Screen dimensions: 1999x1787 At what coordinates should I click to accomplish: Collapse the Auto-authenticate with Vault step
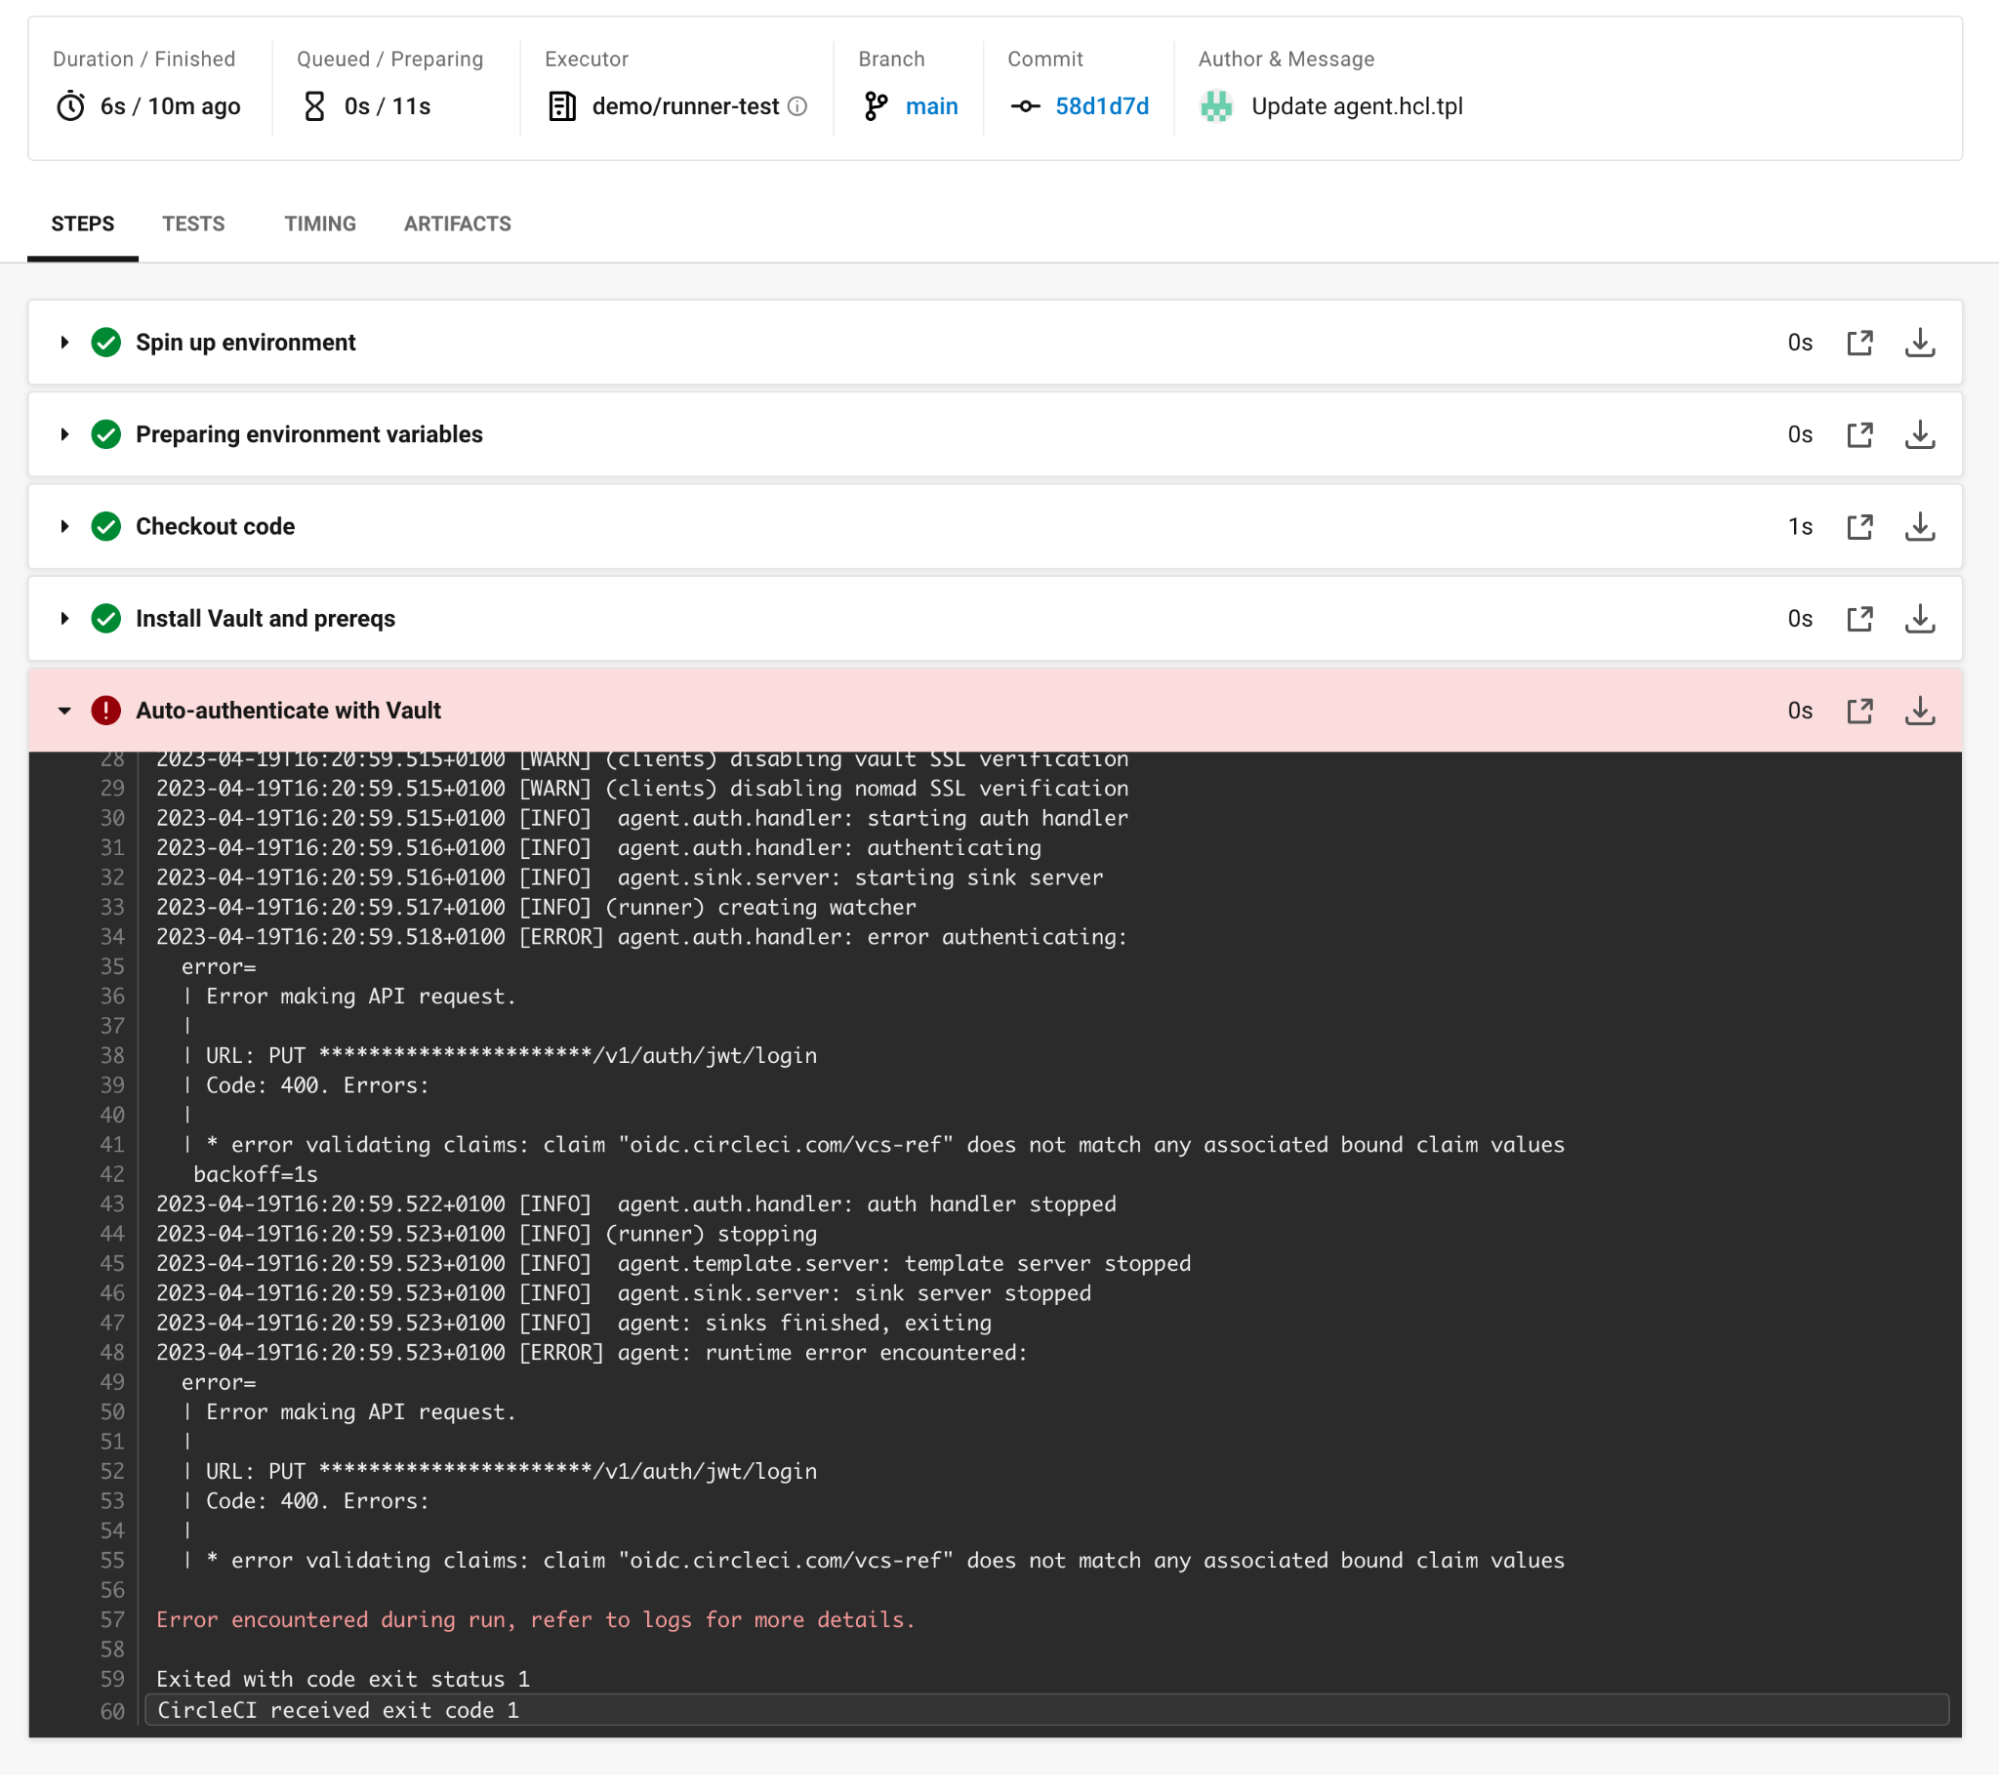(x=65, y=711)
